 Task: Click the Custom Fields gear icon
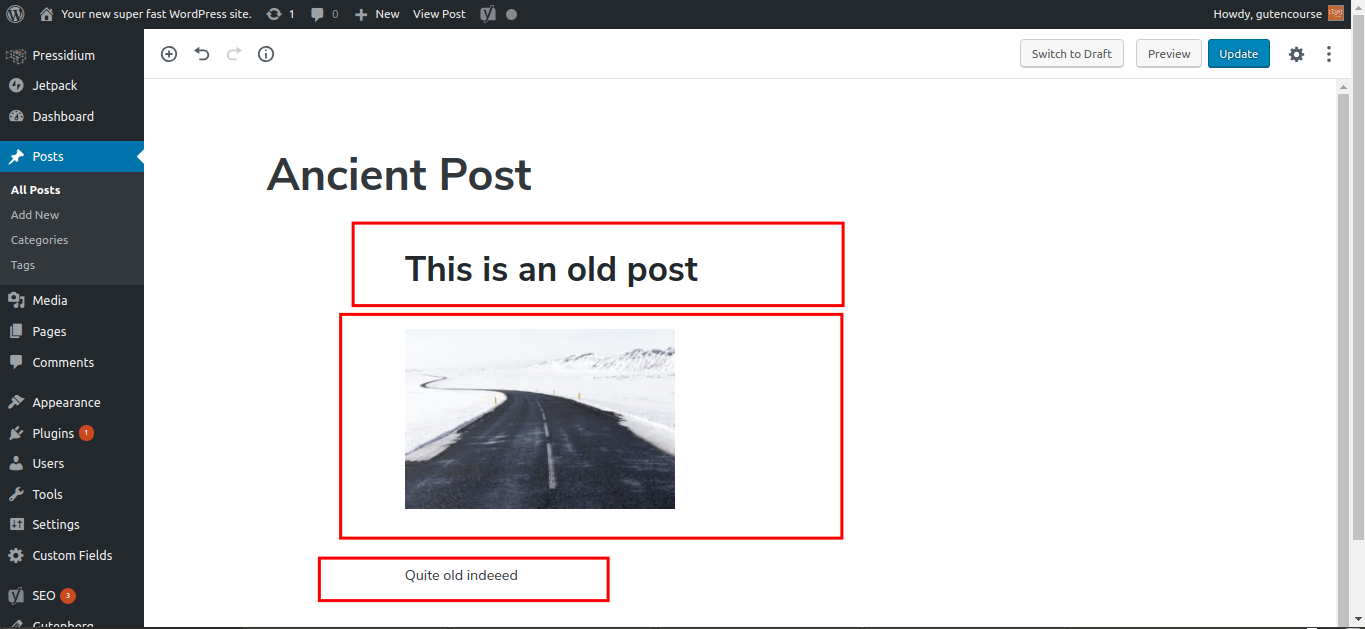[x=16, y=555]
